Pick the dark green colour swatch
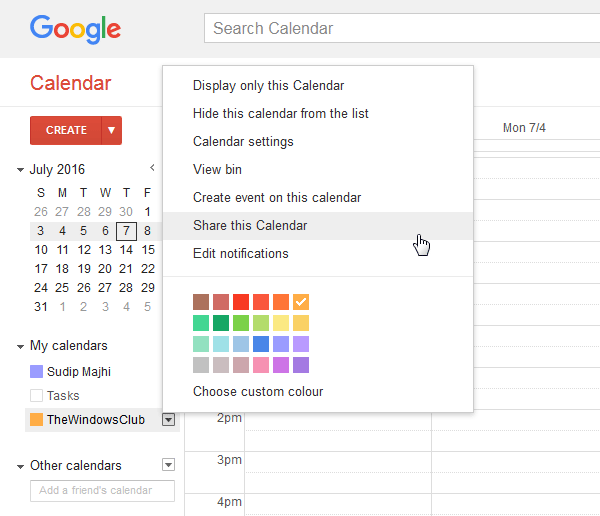600x516 pixels. pyautogui.click(x=221, y=323)
